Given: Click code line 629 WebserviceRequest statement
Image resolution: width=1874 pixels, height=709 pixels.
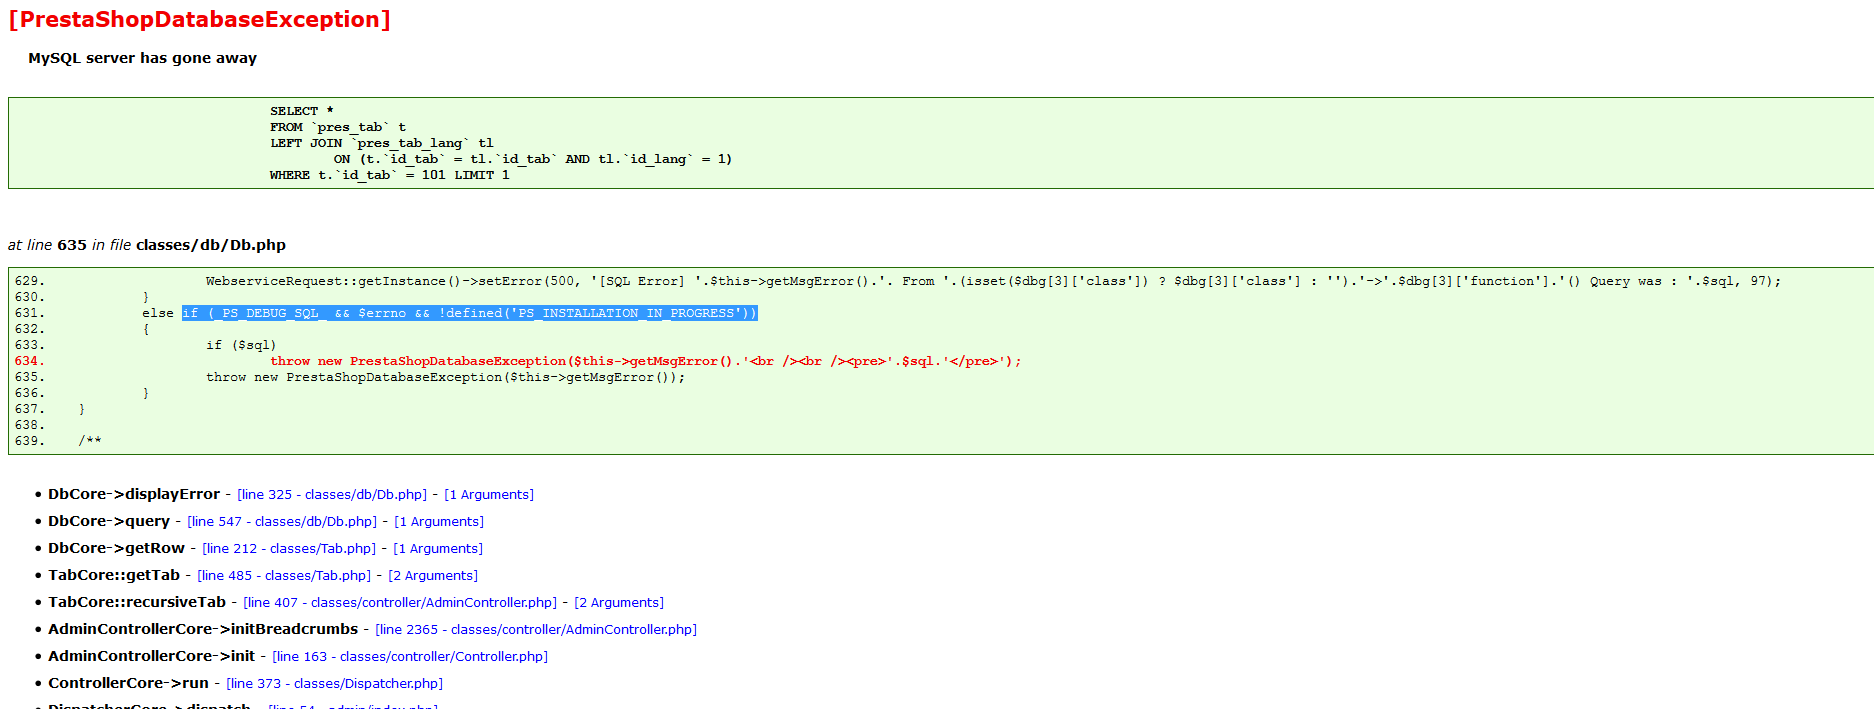Looking at the screenshot, I should (994, 281).
